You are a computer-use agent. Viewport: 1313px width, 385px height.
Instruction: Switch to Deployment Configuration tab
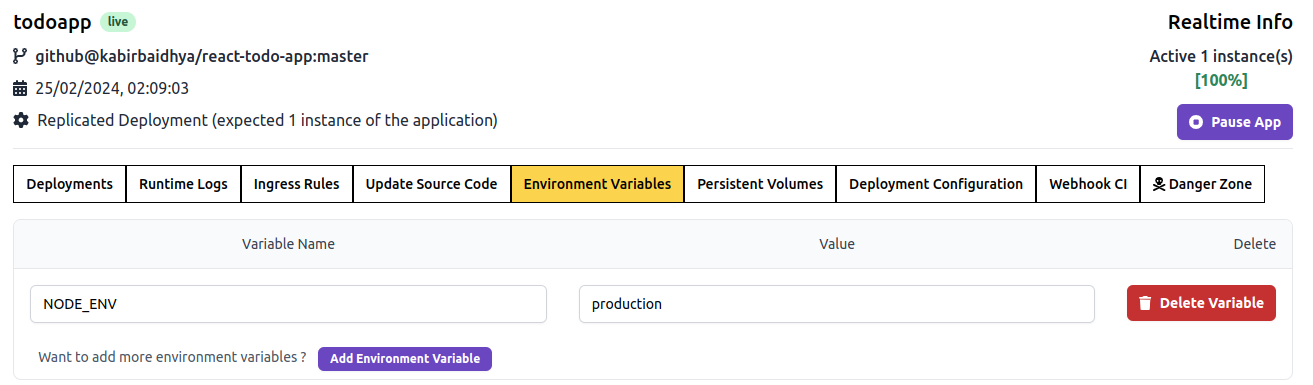[x=936, y=184]
